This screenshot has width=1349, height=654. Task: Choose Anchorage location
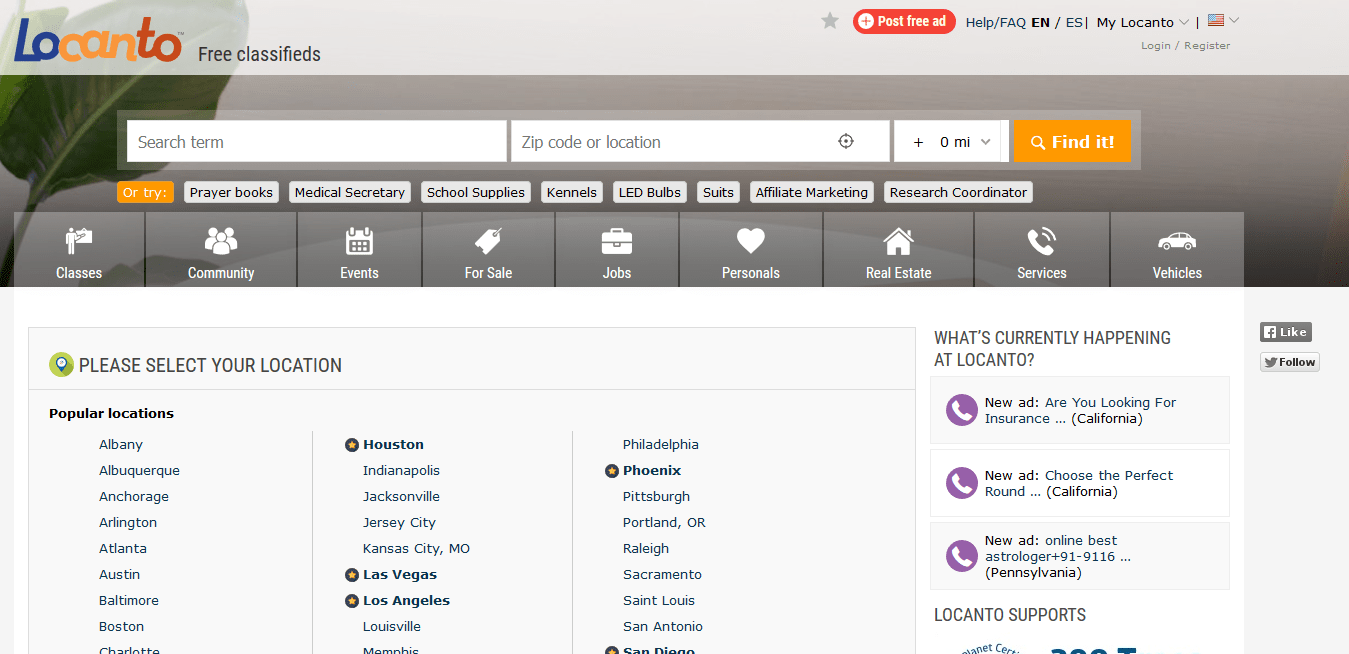(x=134, y=497)
